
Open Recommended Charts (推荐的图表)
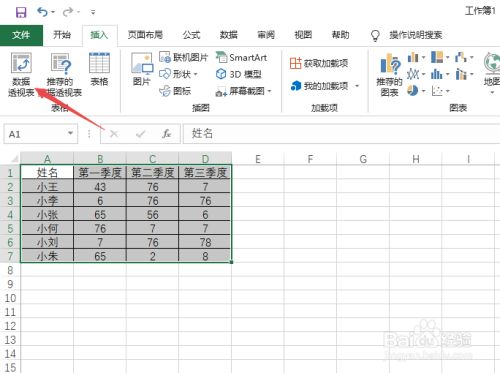coord(389,64)
